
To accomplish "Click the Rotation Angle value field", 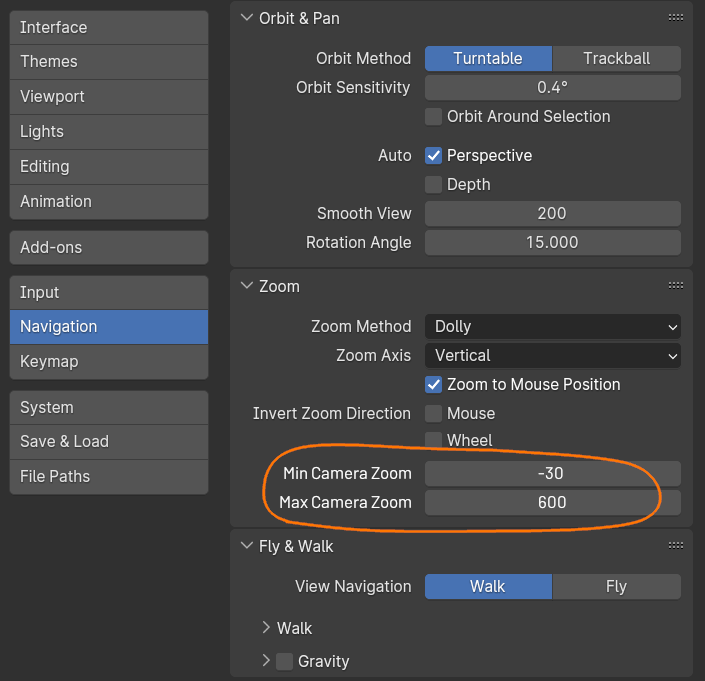I will pyautogui.click(x=553, y=243).
